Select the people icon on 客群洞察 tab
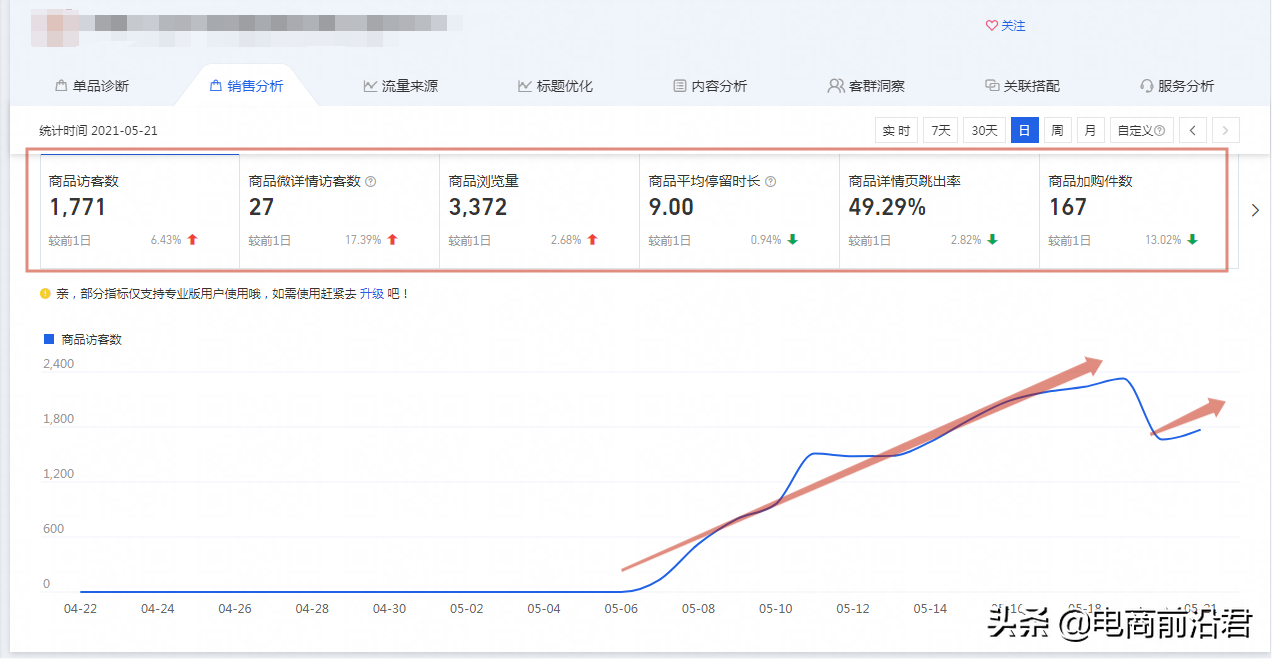The image size is (1272, 659). [x=836, y=86]
